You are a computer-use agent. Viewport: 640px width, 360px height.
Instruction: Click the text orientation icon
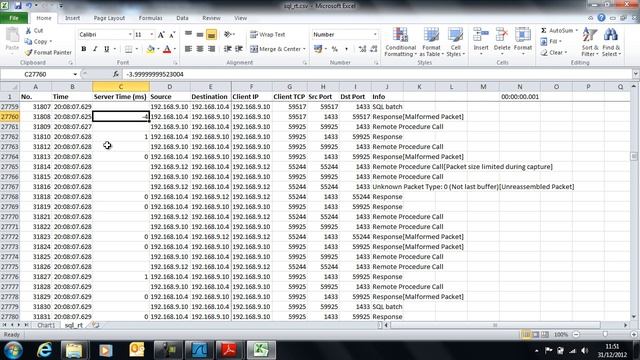228,35
